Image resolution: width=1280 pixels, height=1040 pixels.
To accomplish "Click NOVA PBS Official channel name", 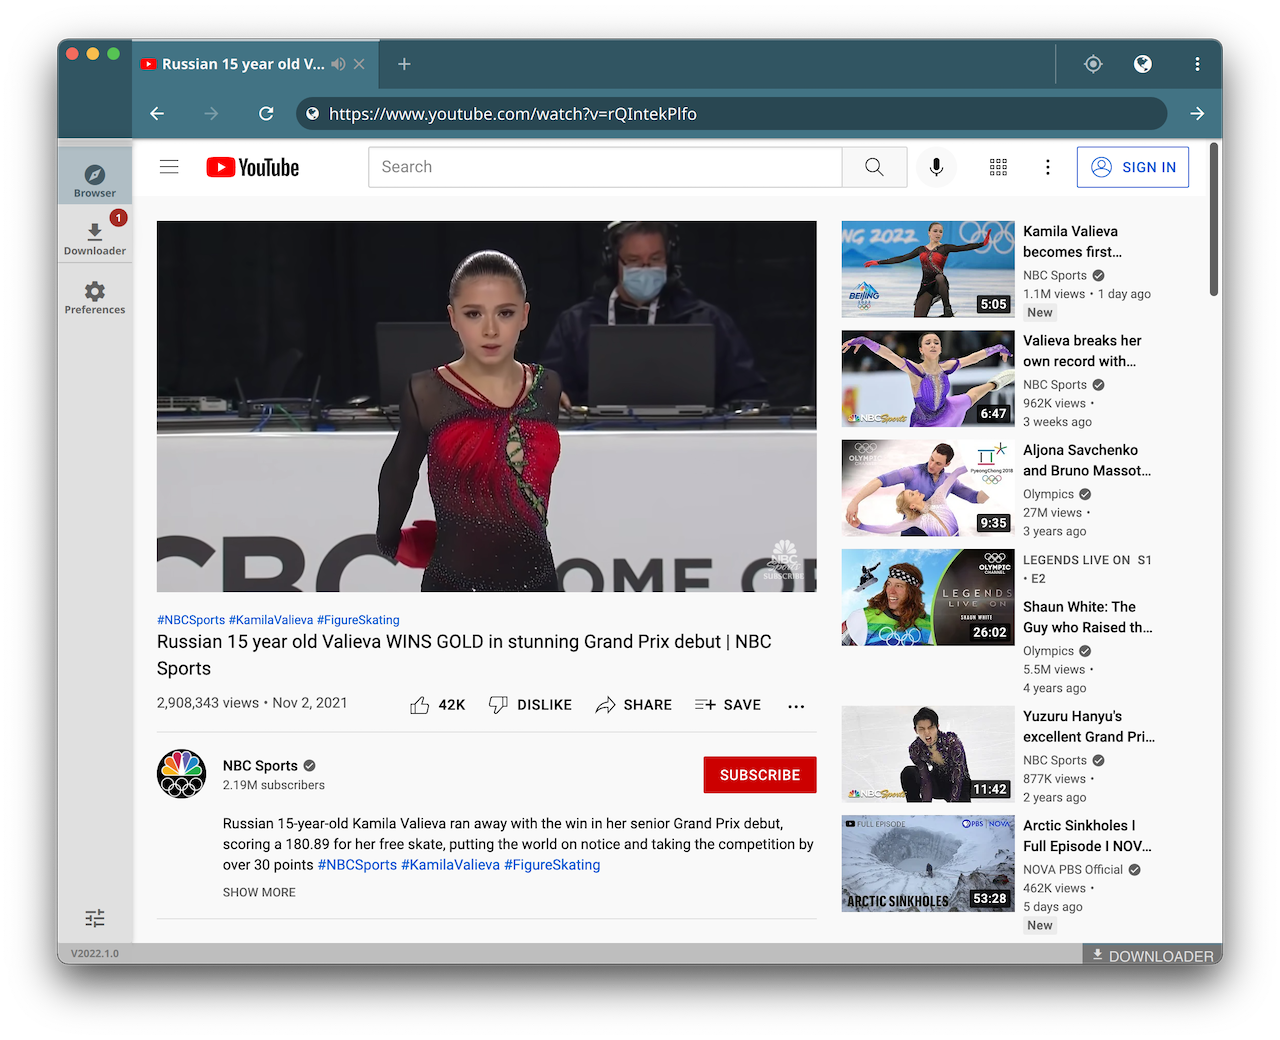I will (x=1073, y=870).
